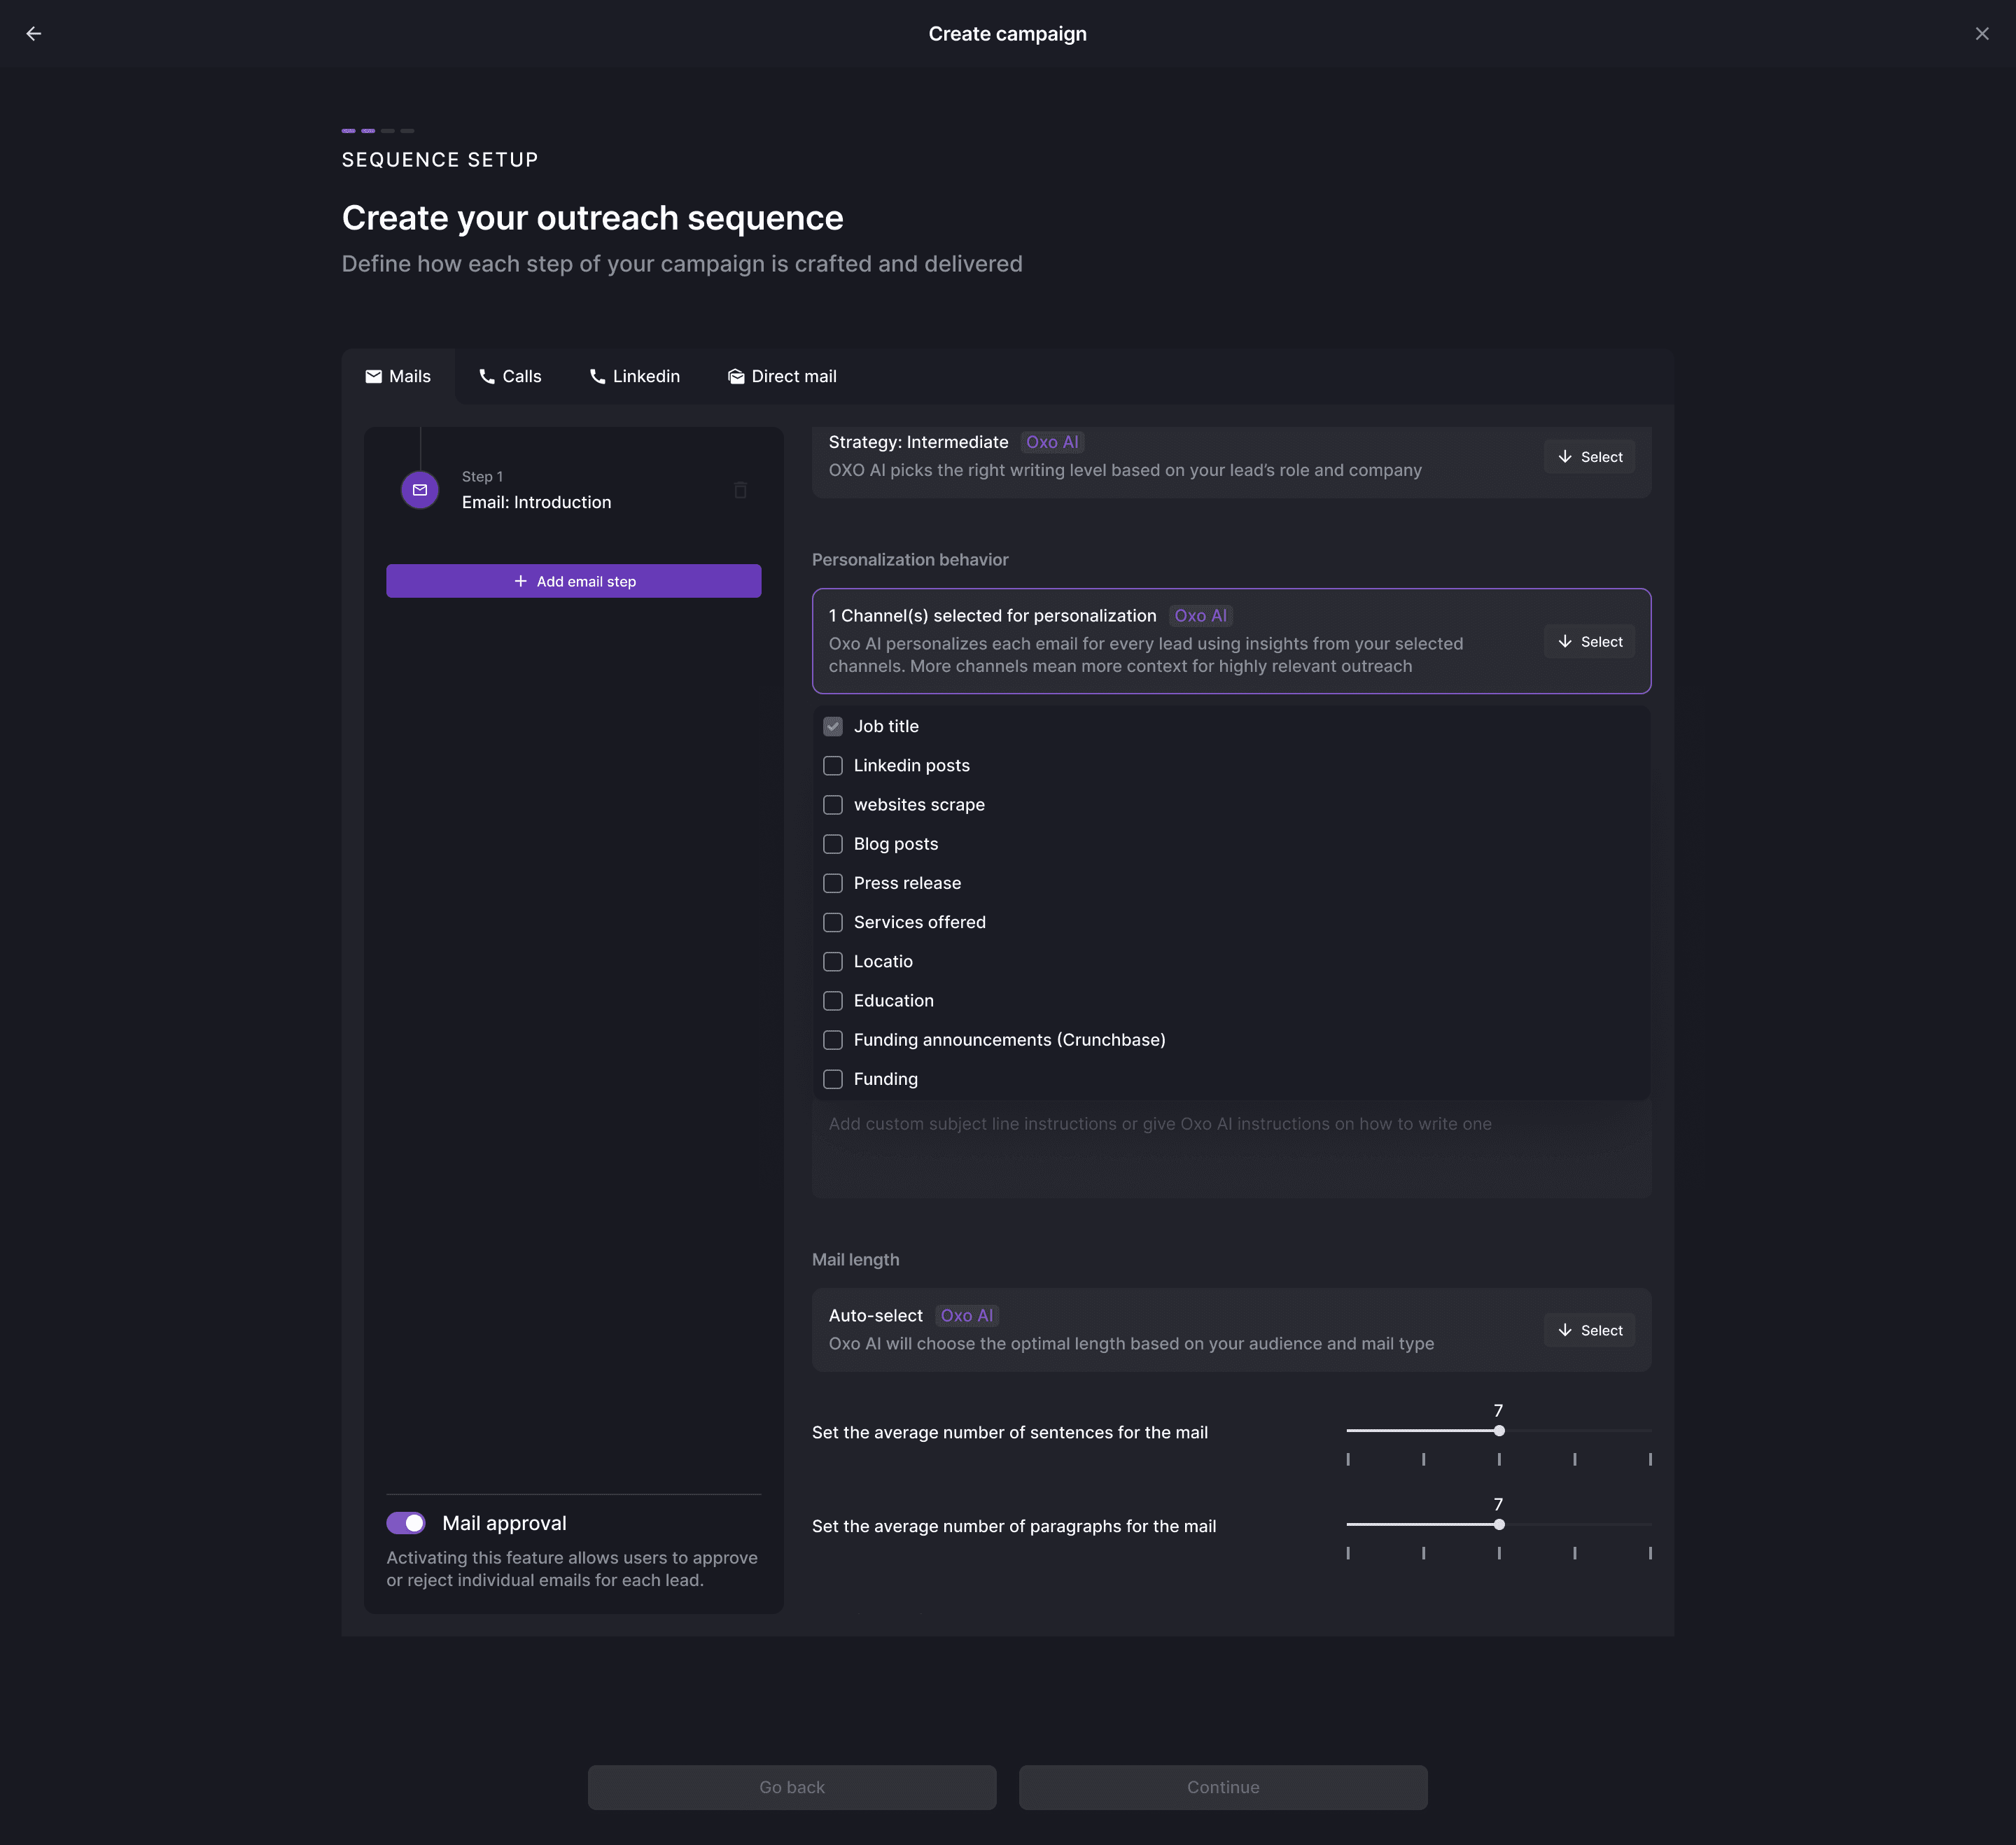
Task: Click the envelope icon for Step 1
Action: point(420,490)
